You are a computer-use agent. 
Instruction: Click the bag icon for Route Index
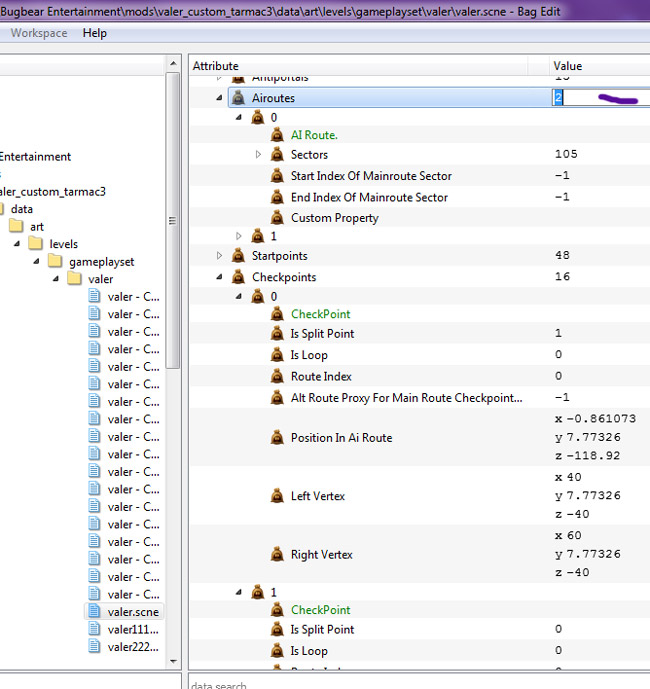(277, 376)
